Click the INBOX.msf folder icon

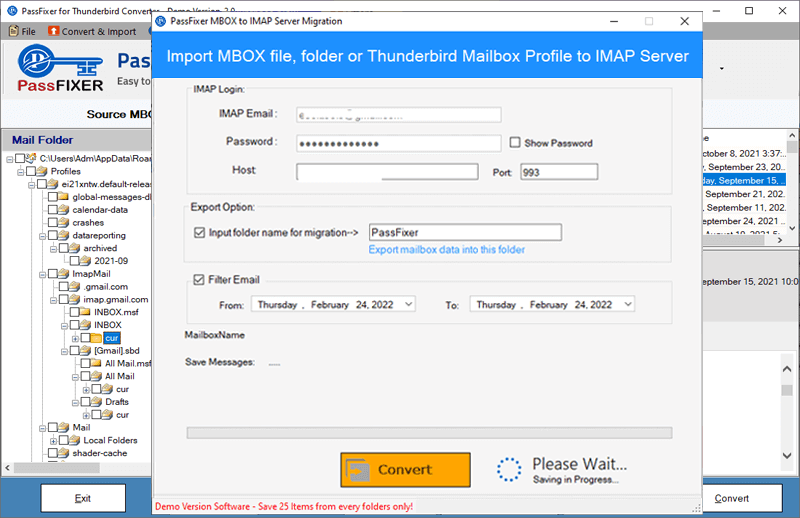click(x=86, y=312)
